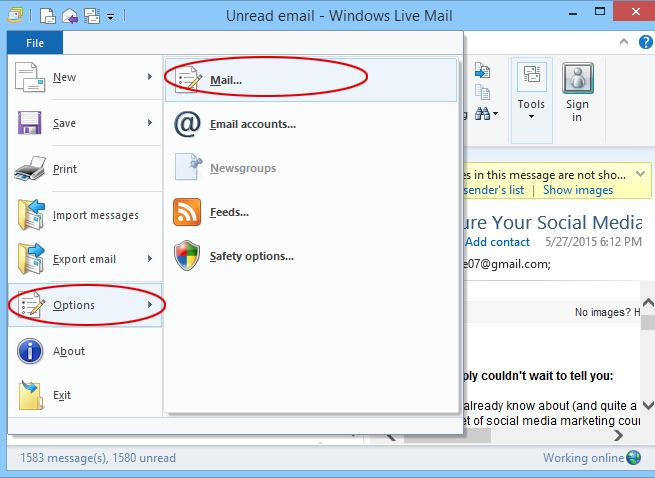
Task: Click the New document icon in File menu
Action: (x=30, y=77)
